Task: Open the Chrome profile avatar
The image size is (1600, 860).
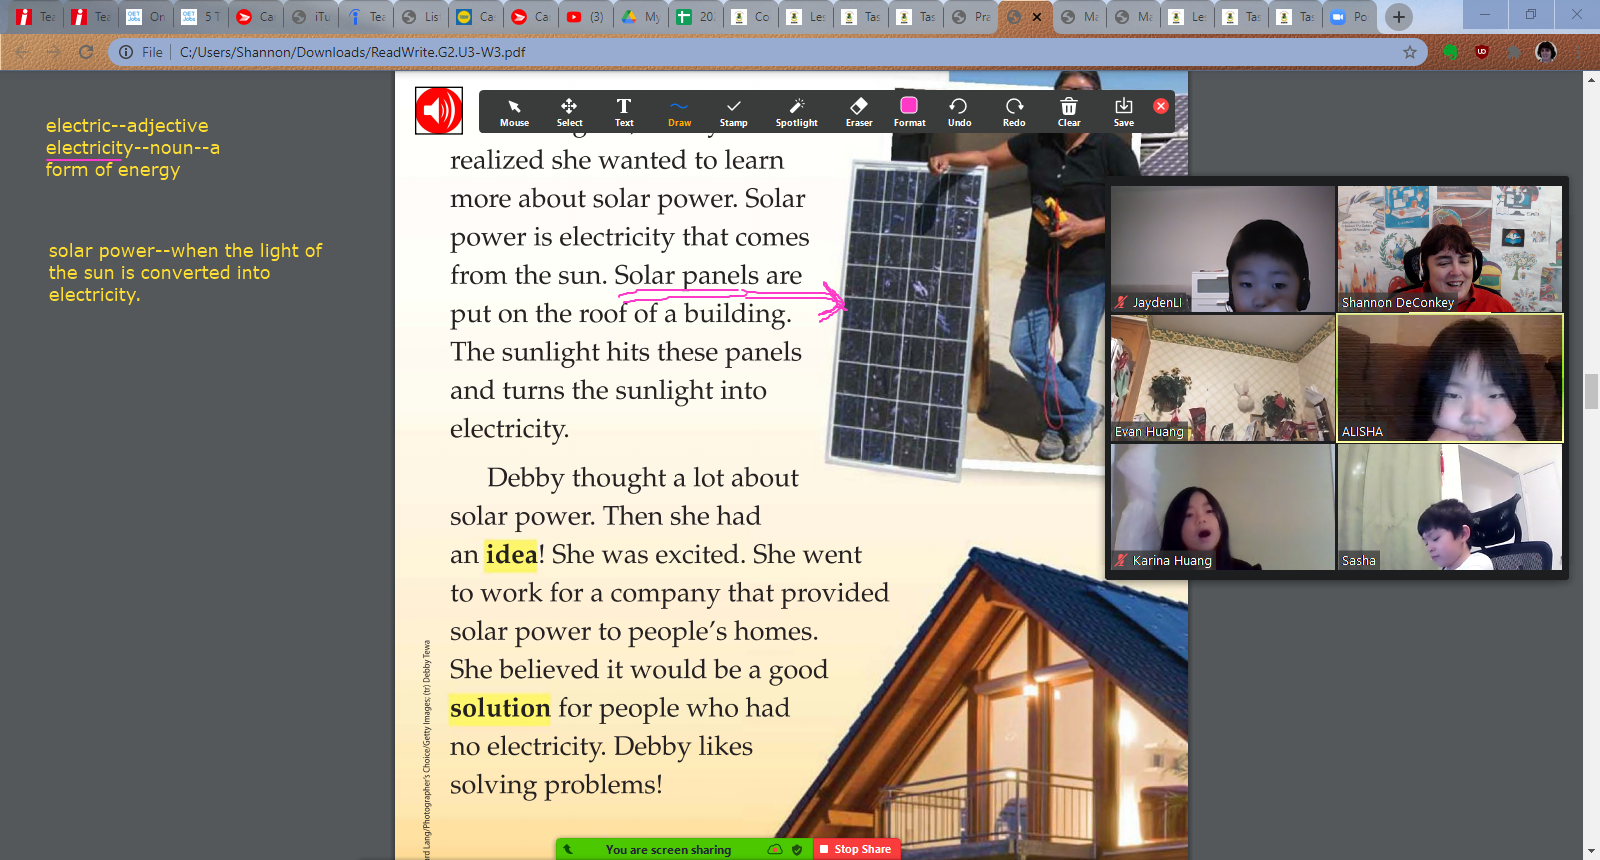Action: 1546,52
